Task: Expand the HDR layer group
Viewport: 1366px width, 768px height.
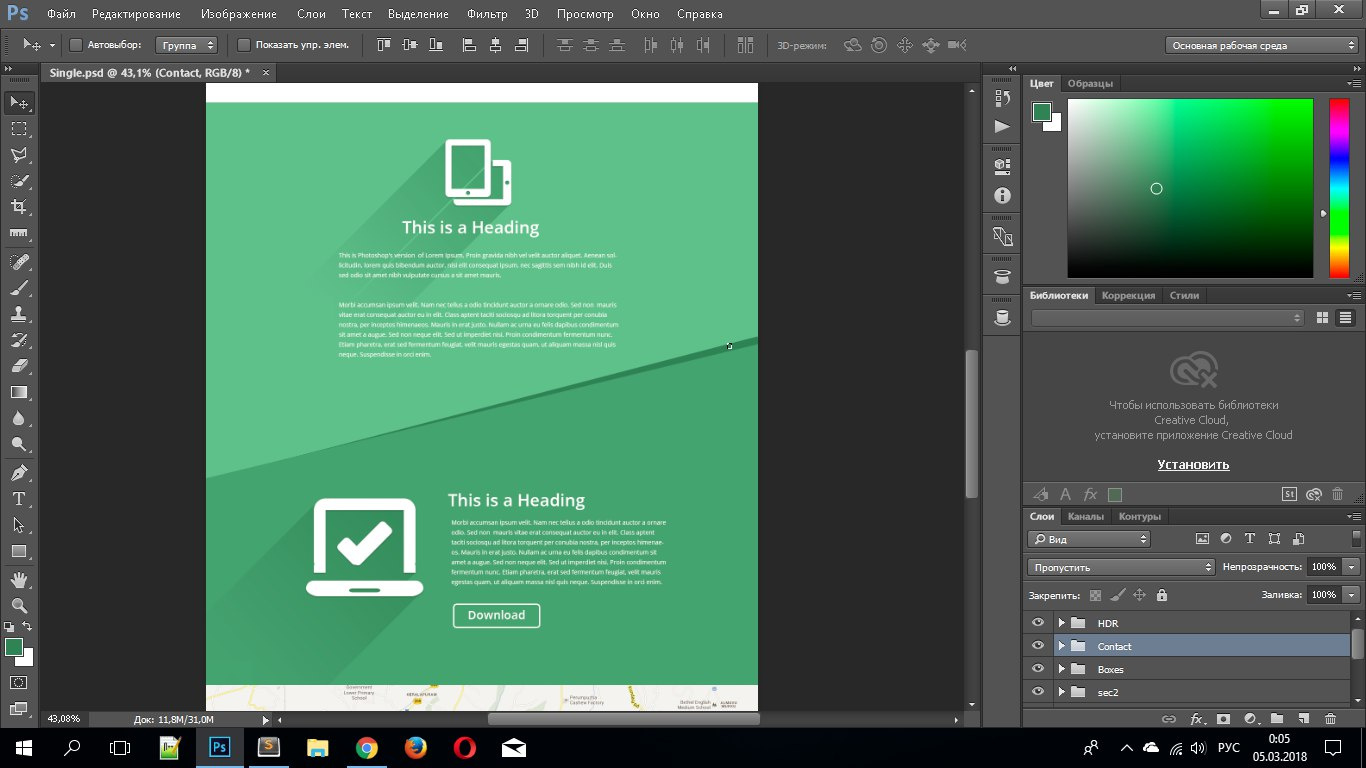Action: [1061, 623]
